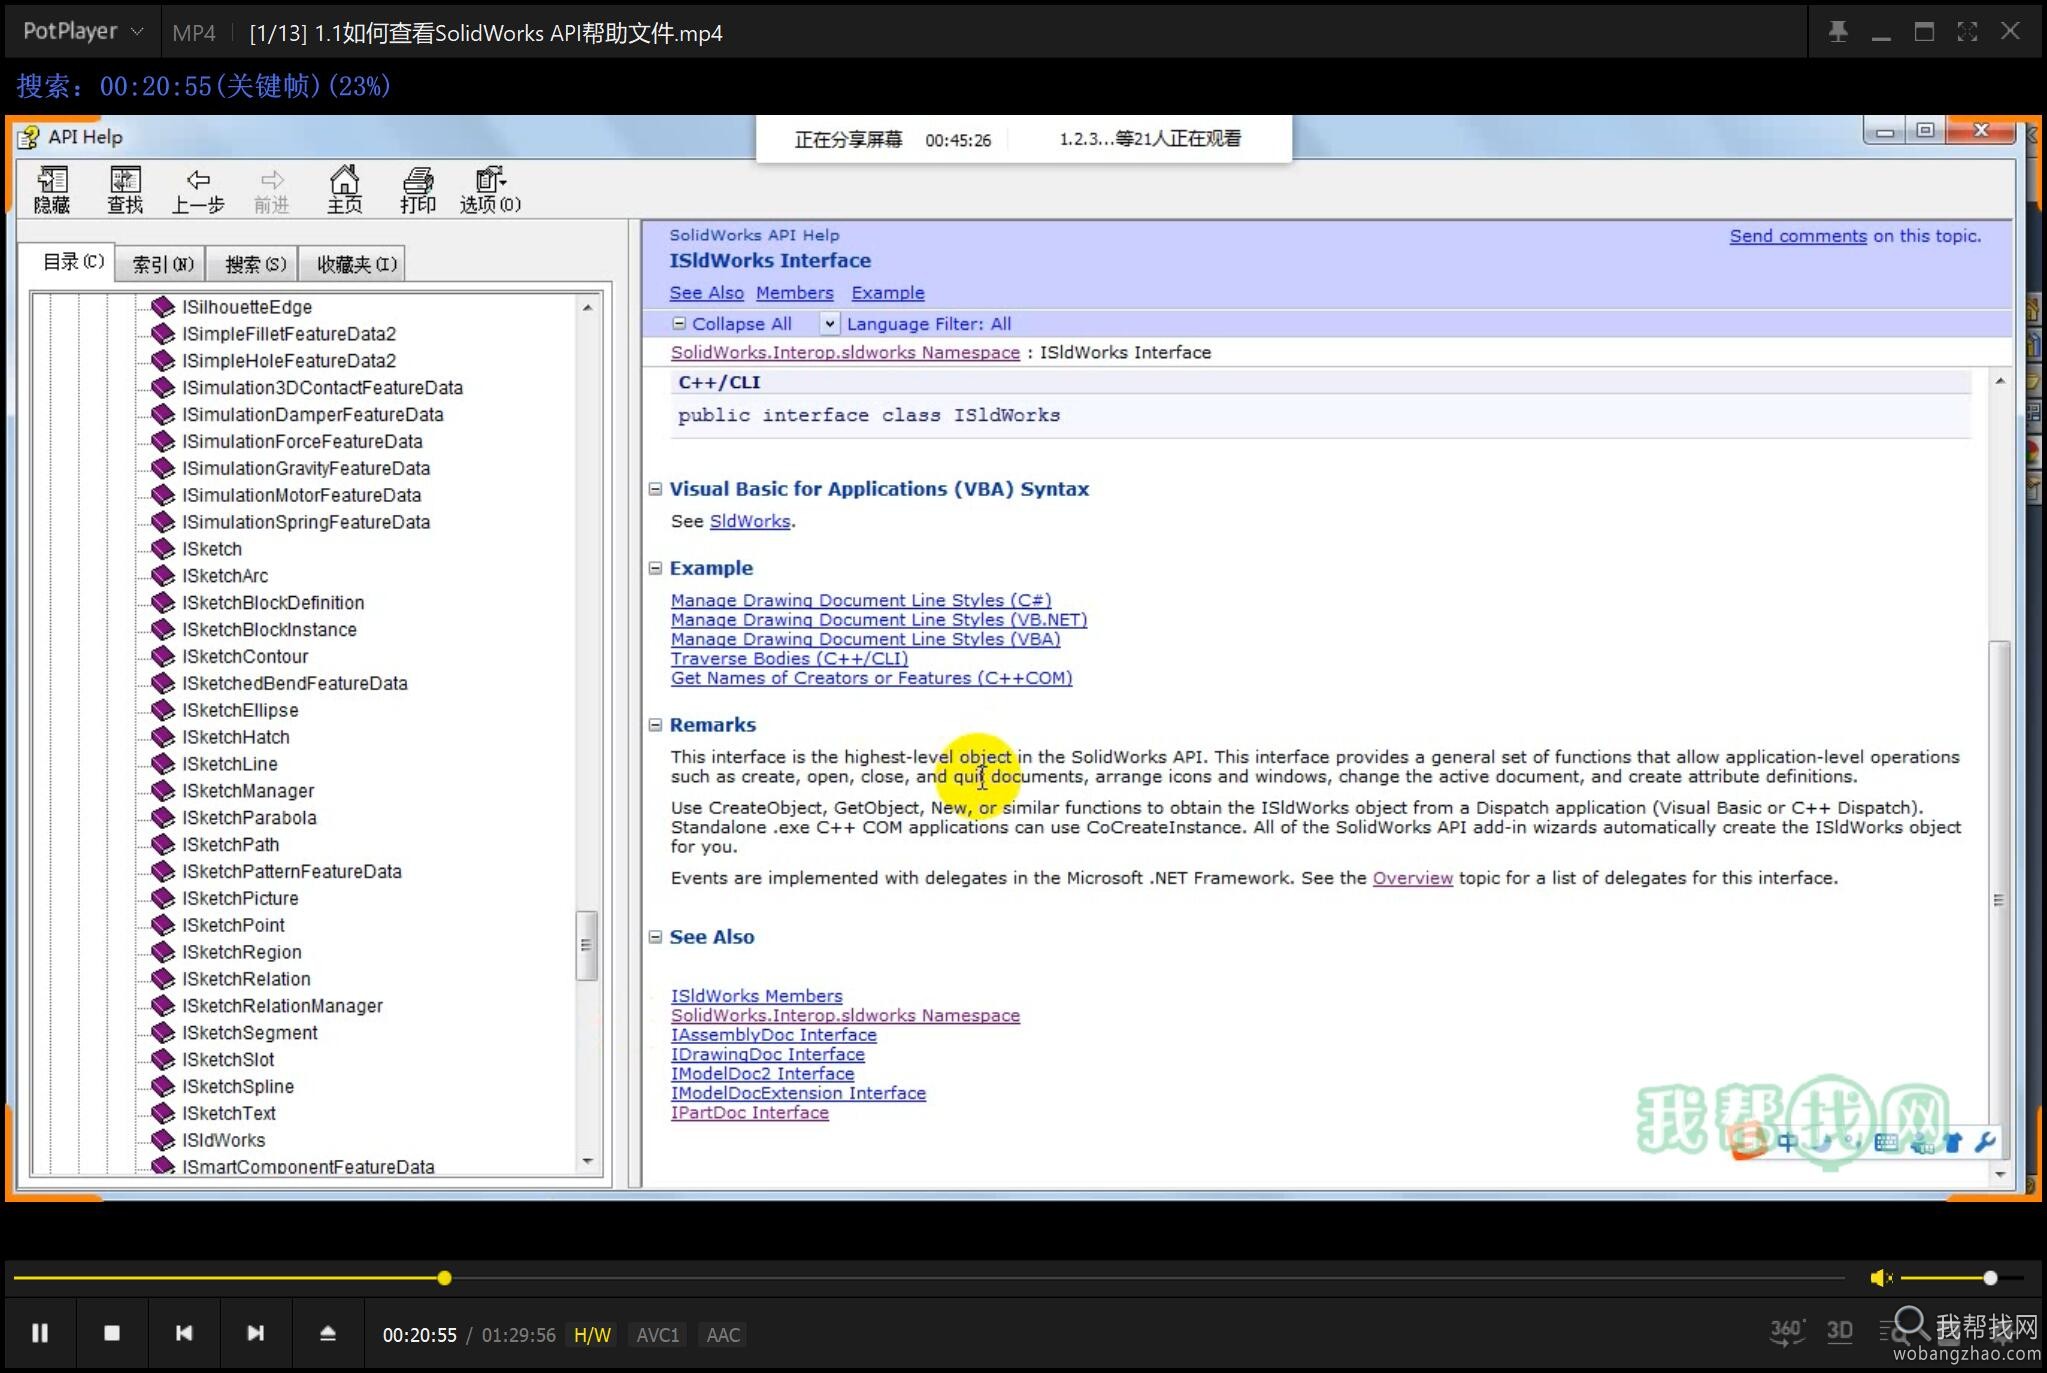Mute the PotPlayer volume speaker icon
Screen dimensions: 2047x1373
1881,1277
